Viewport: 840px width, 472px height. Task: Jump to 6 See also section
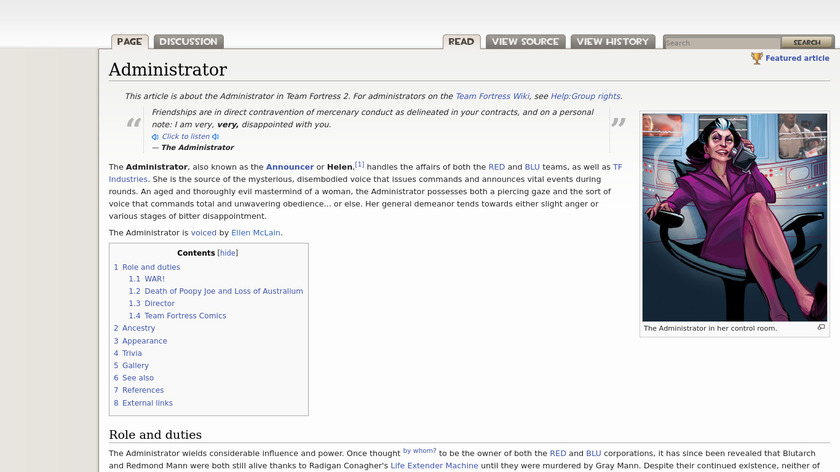[134, 378]
